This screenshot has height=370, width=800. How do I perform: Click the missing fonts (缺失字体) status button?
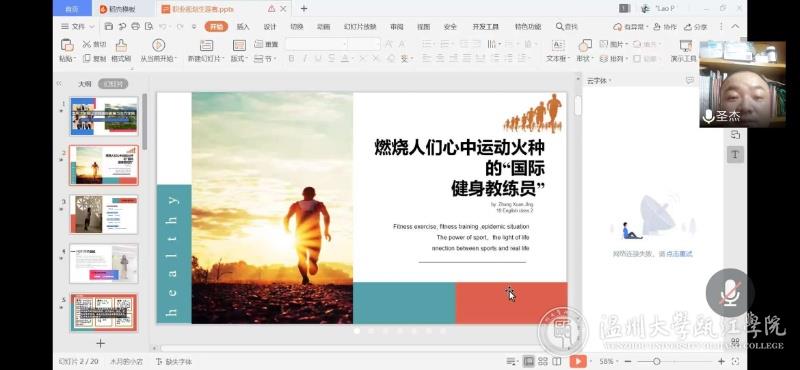click(174, 361)
